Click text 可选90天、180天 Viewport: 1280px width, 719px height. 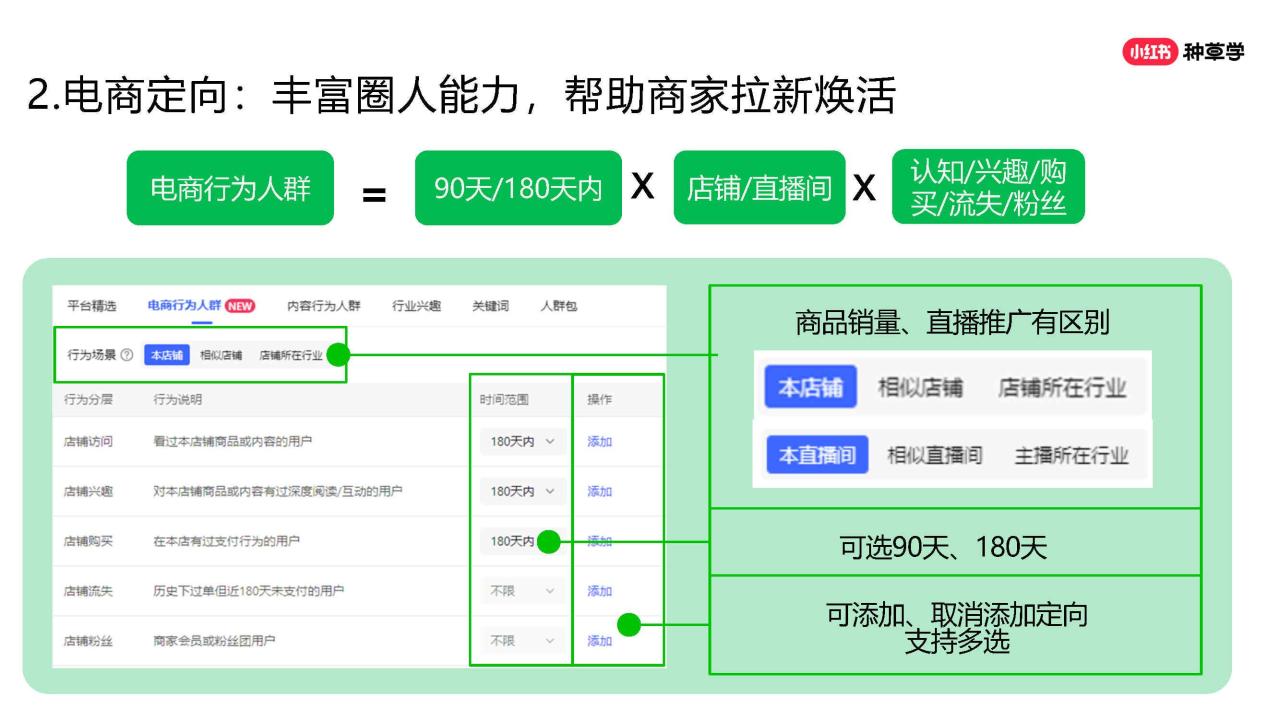click(943, 548)
